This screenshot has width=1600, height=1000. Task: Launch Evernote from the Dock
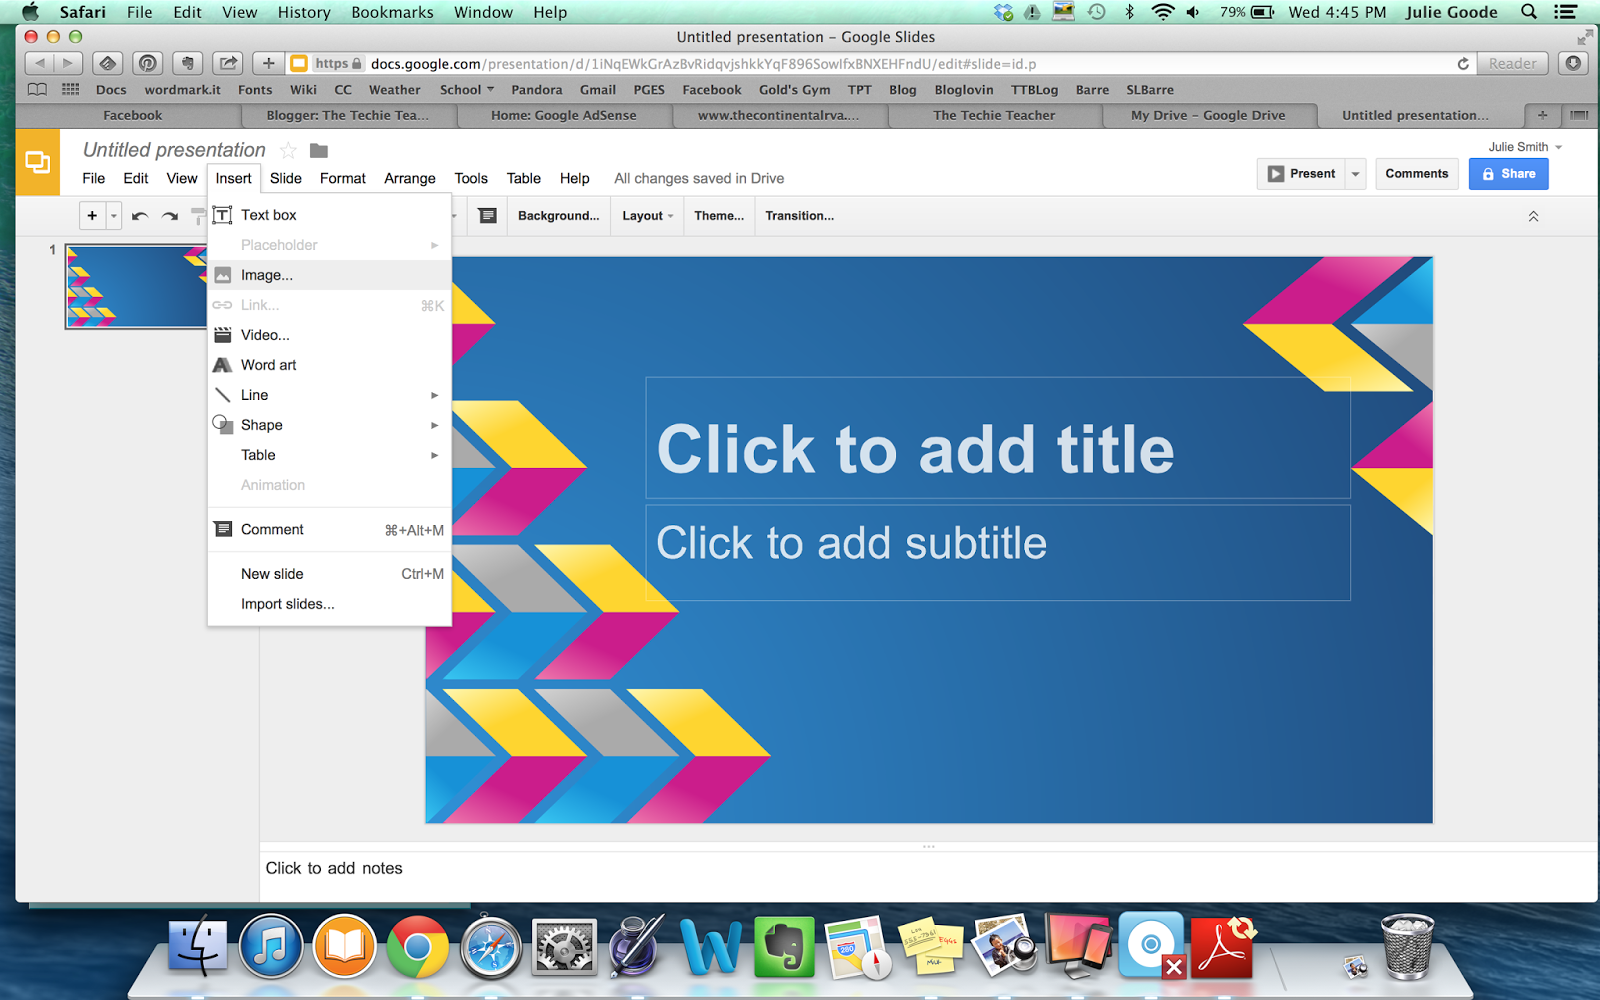[784, 946]
